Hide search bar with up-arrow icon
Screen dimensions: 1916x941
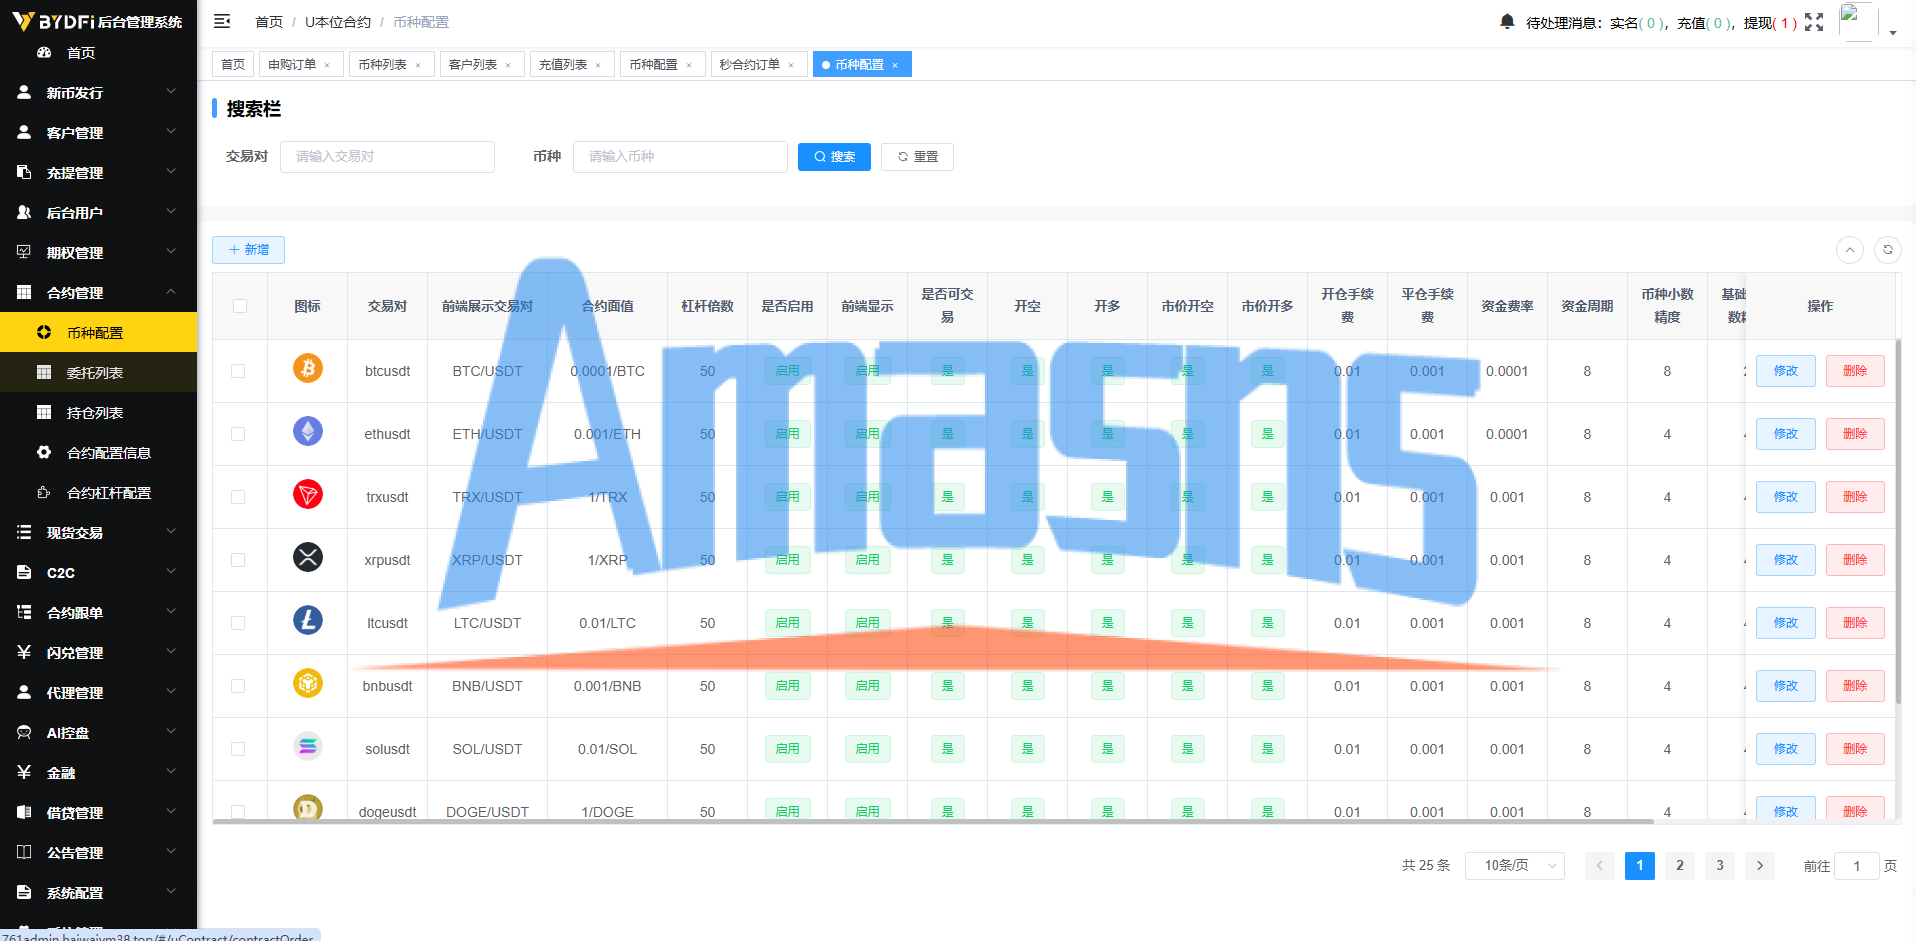(x=1850, y=250)
